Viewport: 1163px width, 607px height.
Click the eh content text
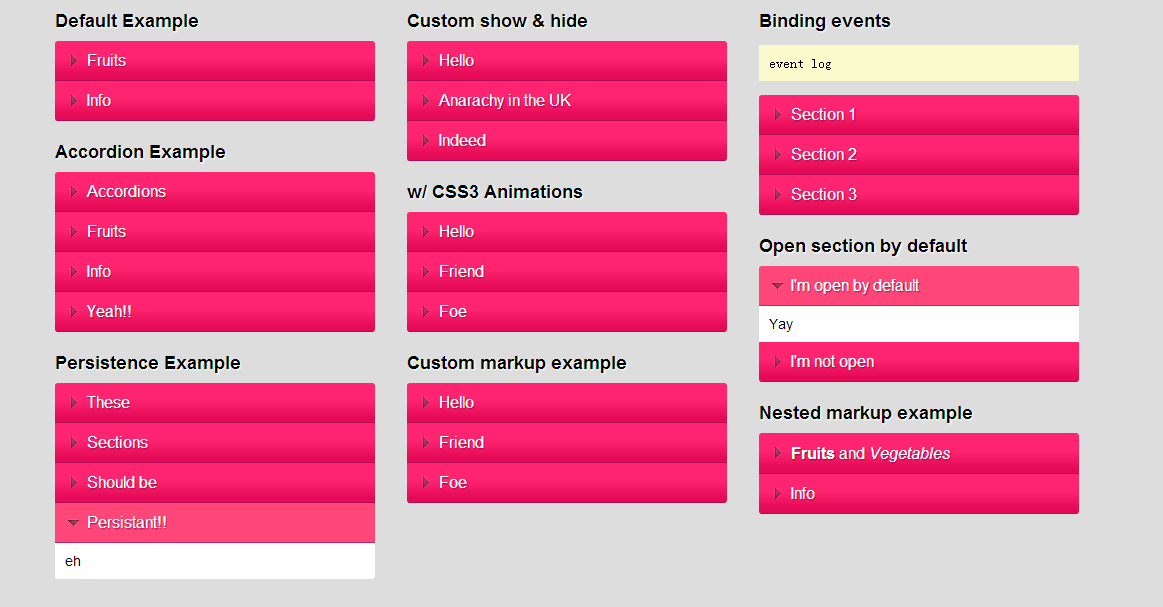73,562
